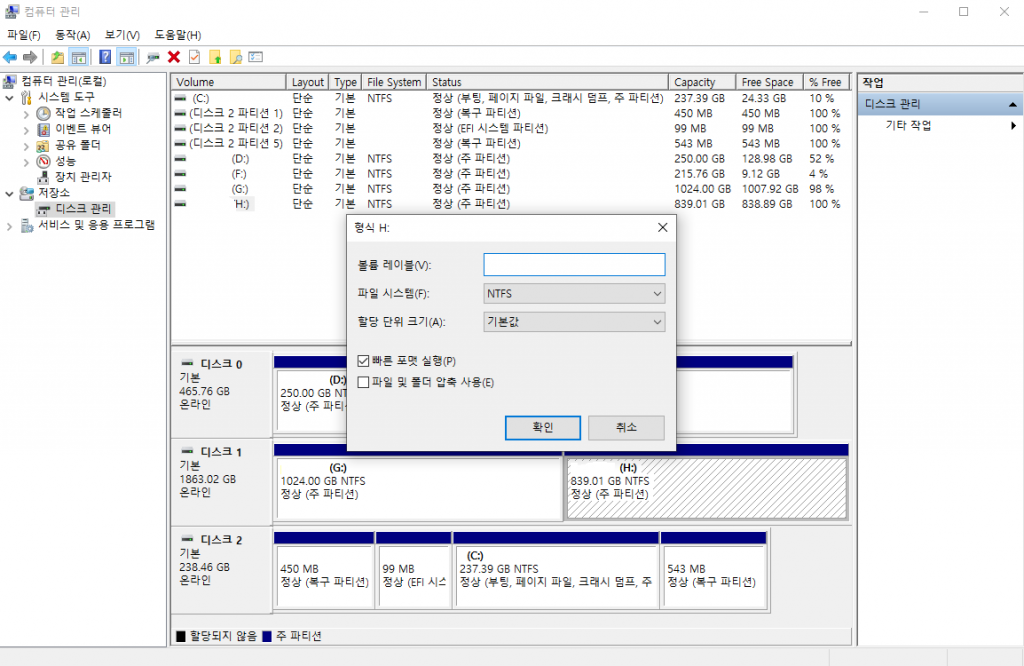
Task: Sort by the Volume column header
Action: click(x=229, y=82)
